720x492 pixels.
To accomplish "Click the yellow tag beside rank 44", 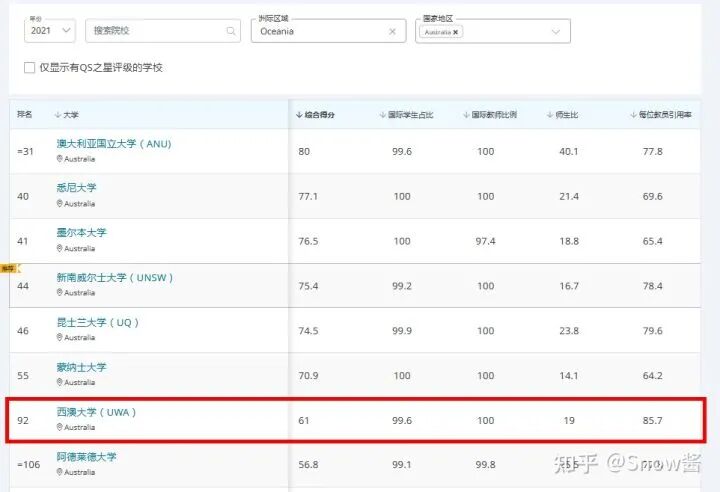I will click(x=9, y=268).
